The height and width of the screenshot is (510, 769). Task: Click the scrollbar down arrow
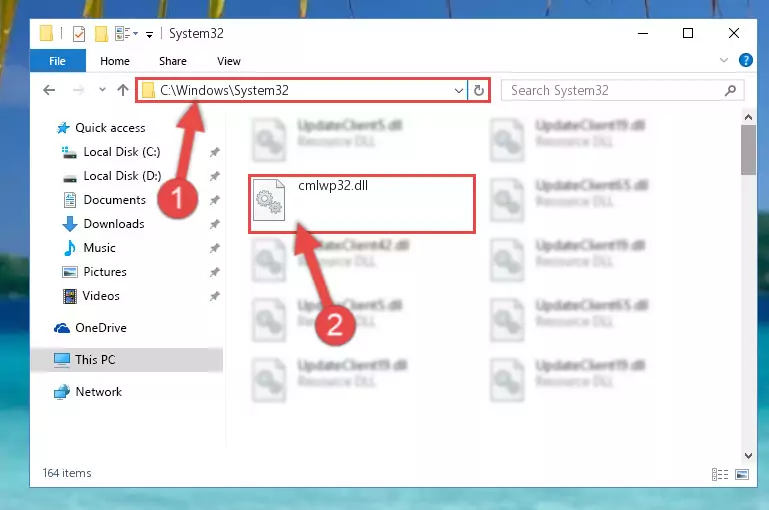[748, 456]
